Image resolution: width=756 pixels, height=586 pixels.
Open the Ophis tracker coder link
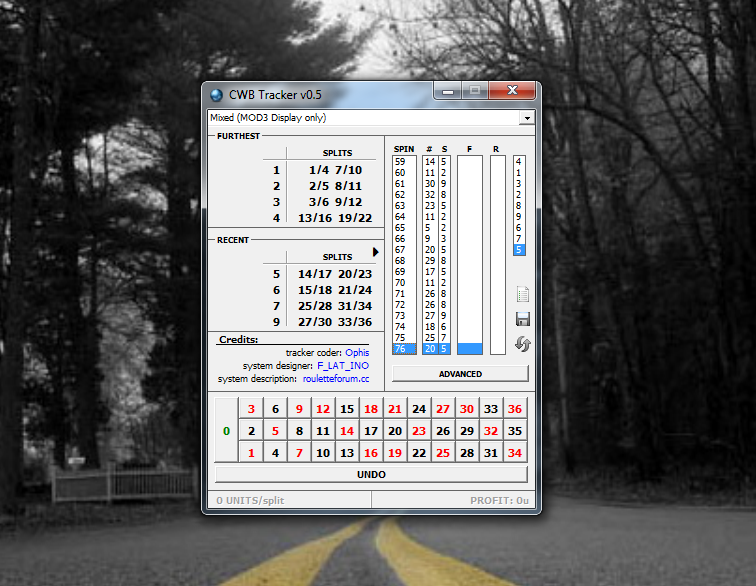point(357,353)
